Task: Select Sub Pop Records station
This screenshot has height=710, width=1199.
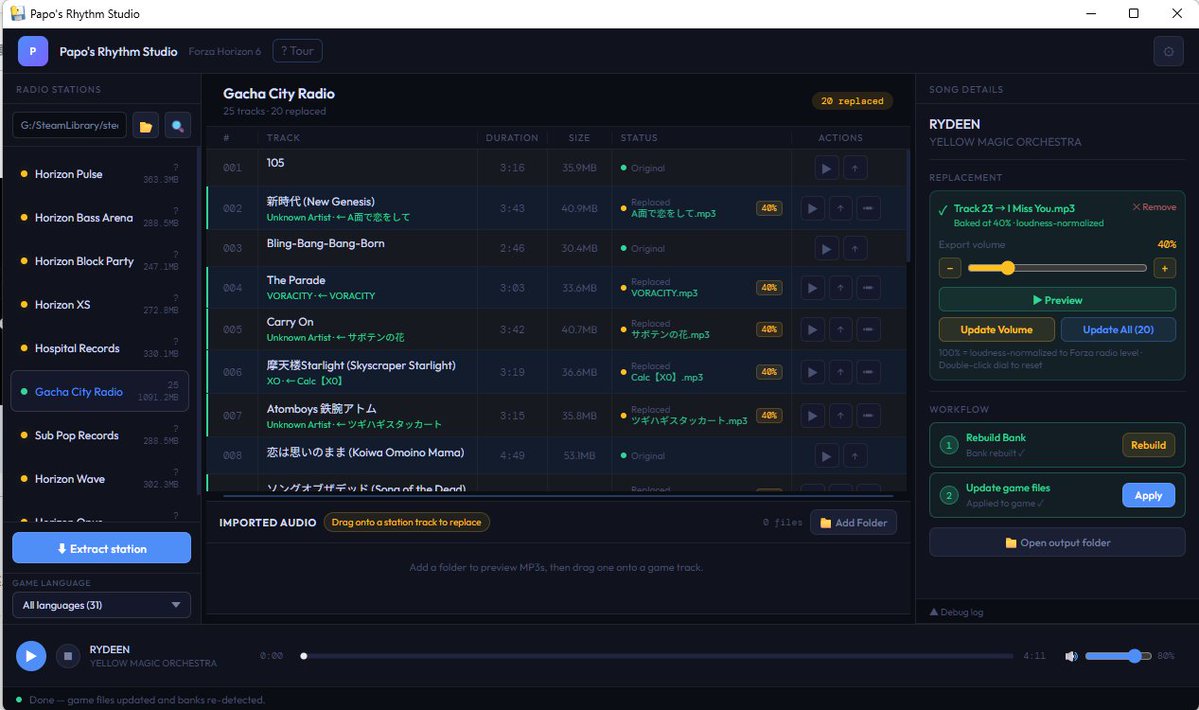Action: click(x=99, y=436)
